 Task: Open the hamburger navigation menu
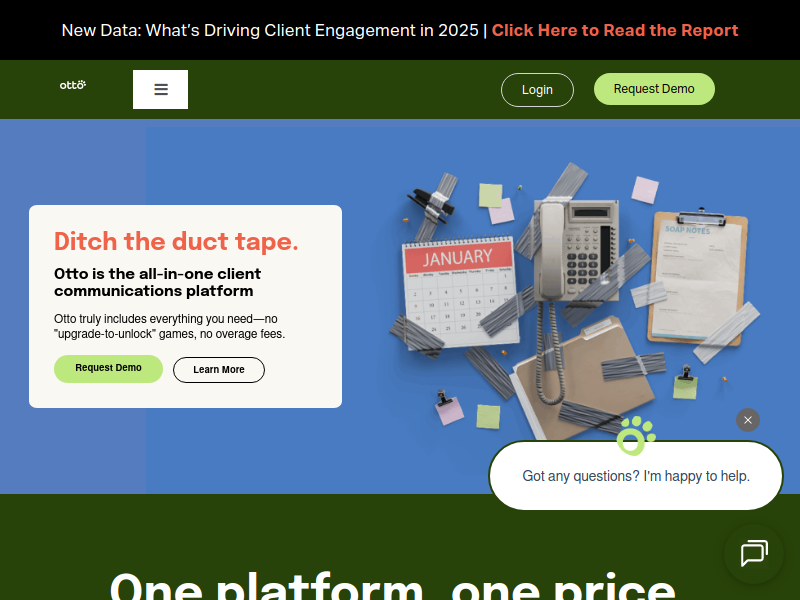click(160, 89)
